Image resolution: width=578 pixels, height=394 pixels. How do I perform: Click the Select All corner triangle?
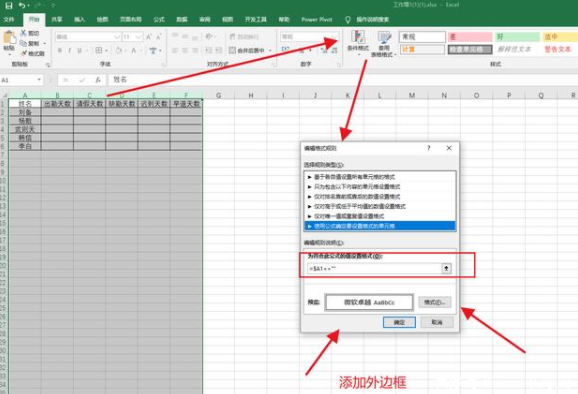point(4,95)
